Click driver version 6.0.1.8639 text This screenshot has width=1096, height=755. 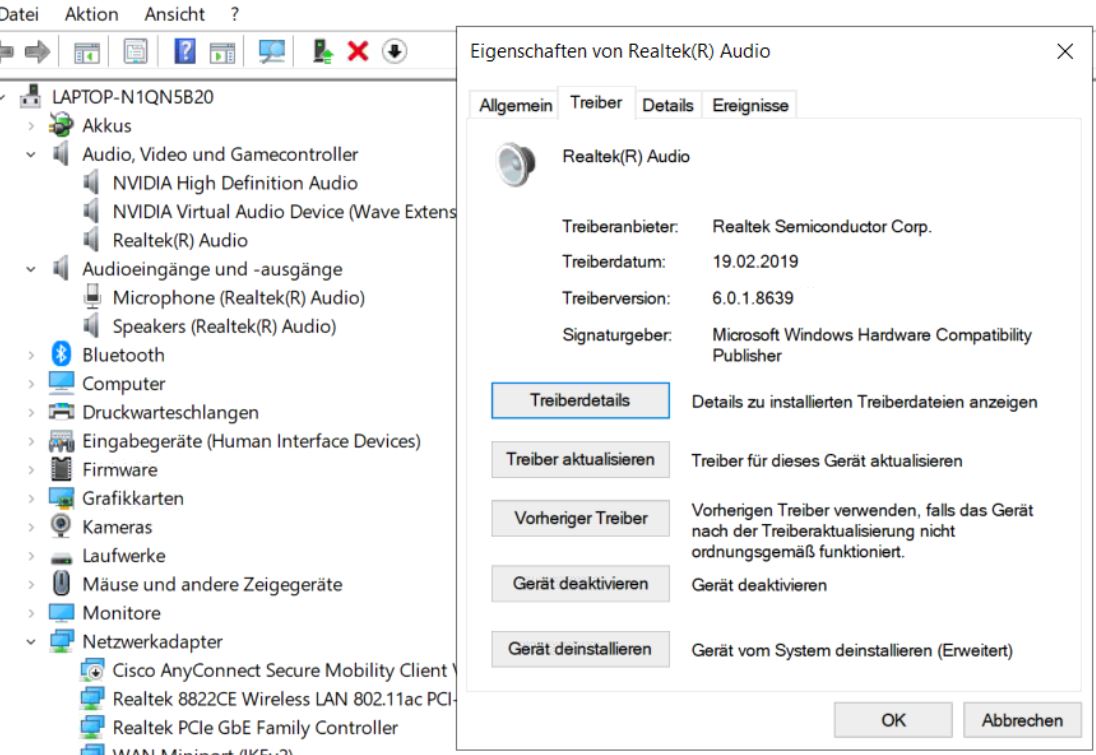[753, 299]
